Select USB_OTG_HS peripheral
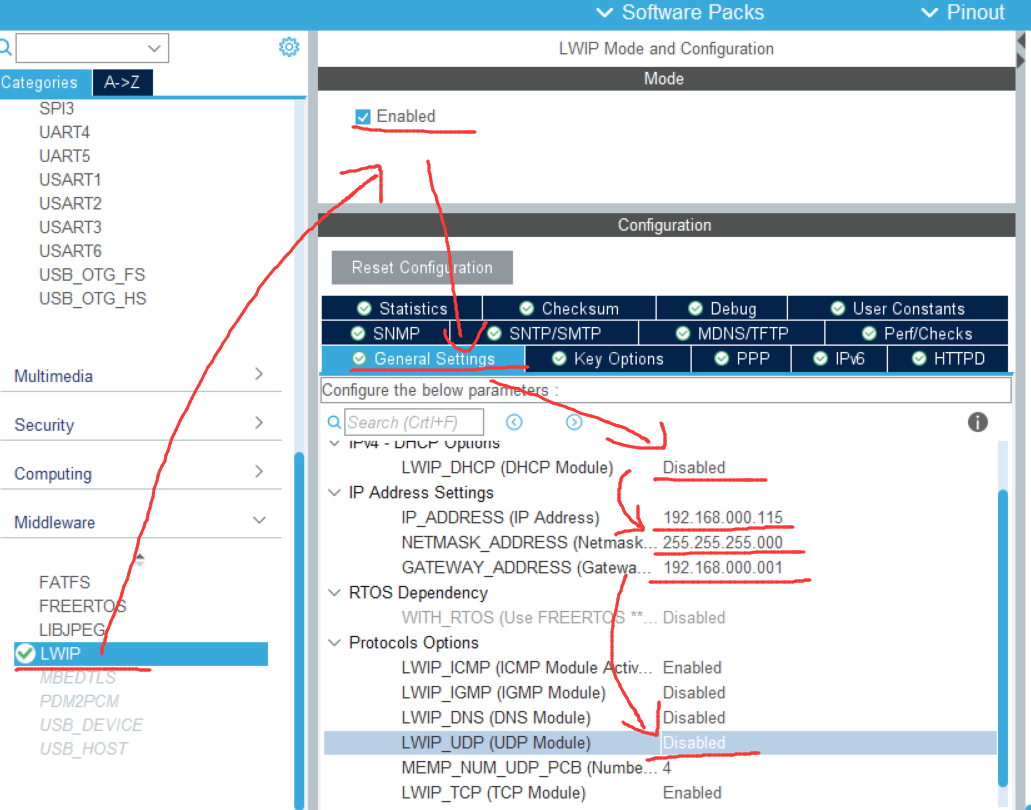The image size is (1031, 810). tap(93, 298)
